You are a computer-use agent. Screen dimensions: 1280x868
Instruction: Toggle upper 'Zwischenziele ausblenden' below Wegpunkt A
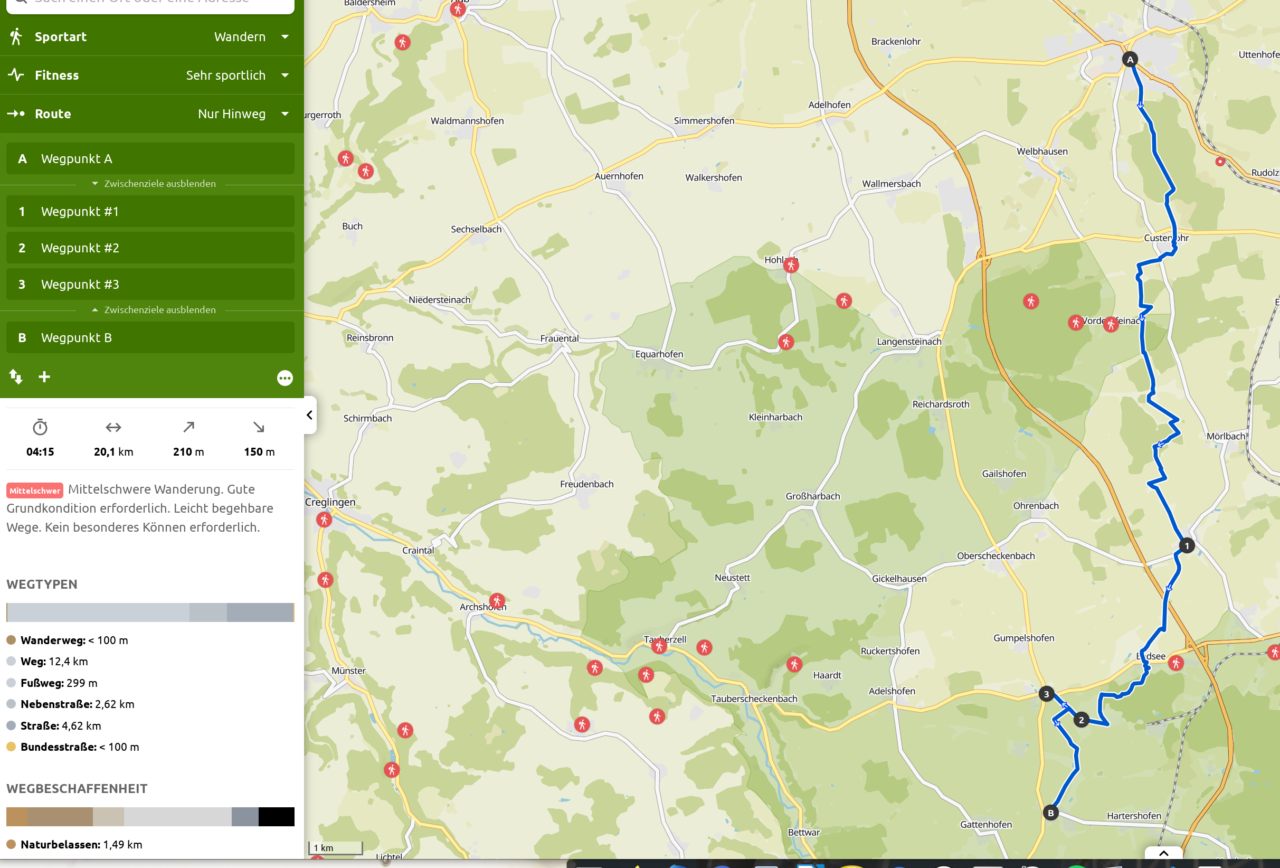click(153, 184)
